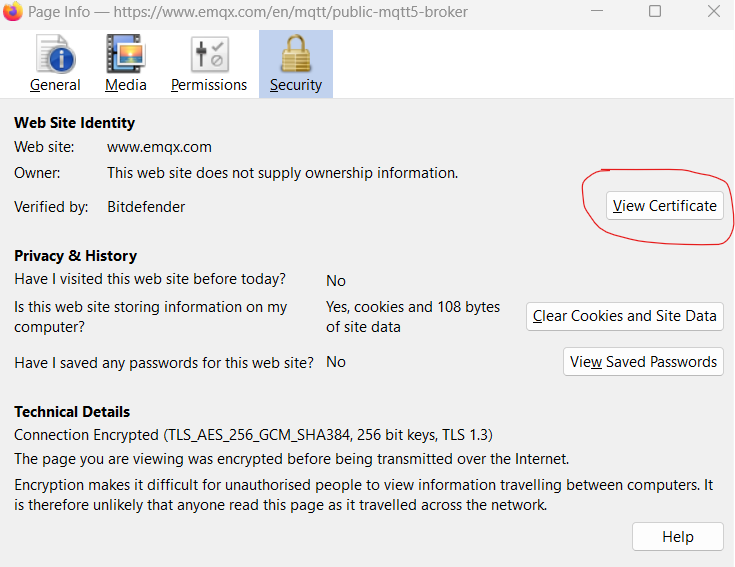Click the Permissions sliders icon
The width and height of the screenshot is (735, 567).
coord(210,54)
